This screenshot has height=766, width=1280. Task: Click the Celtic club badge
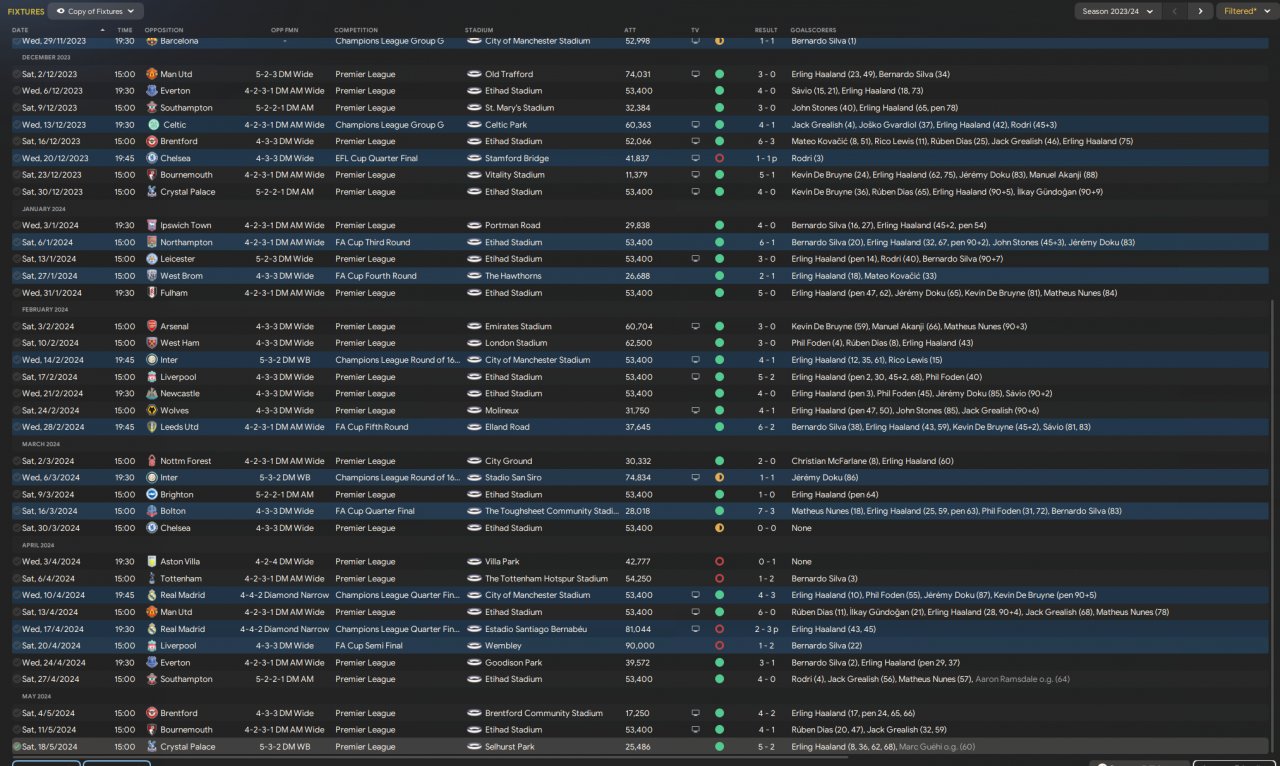[152, 125]
